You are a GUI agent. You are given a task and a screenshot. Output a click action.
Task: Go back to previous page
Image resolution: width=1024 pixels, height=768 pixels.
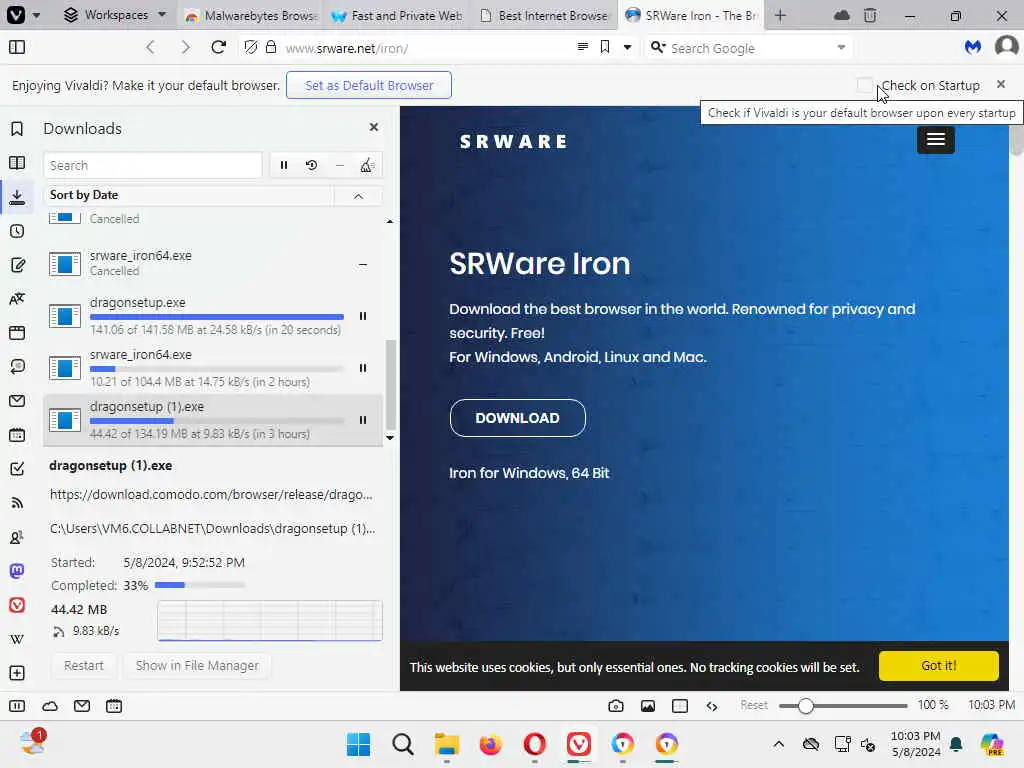[x=150, y=47]
